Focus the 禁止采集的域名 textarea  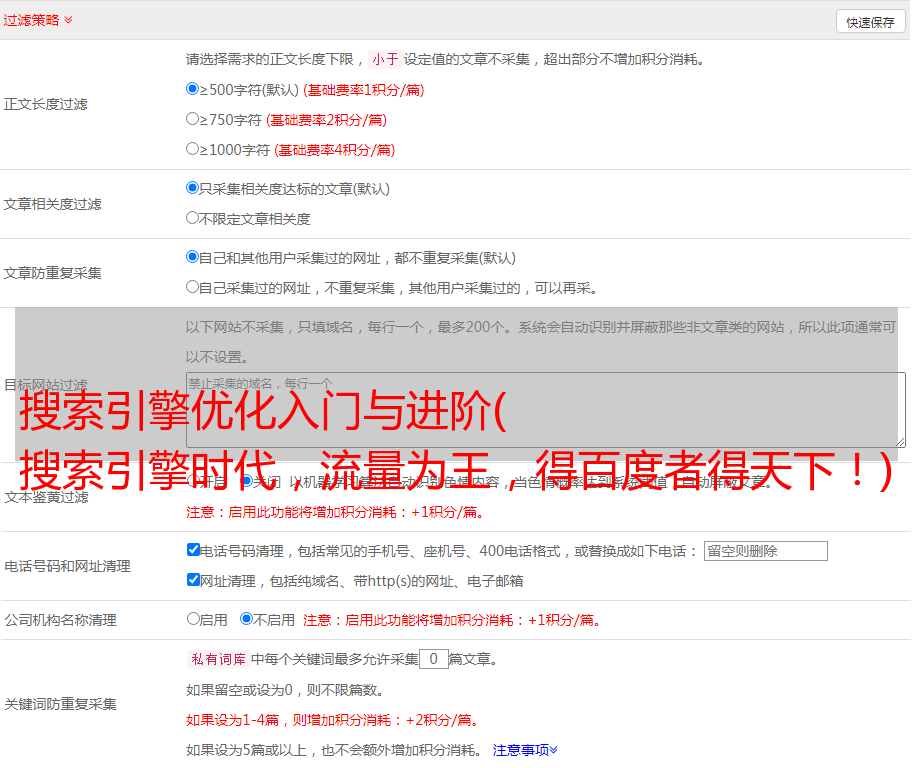tap(546, 410)
